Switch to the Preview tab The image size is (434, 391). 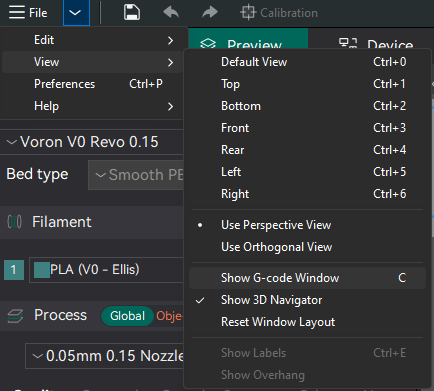[x=248, y=39]
